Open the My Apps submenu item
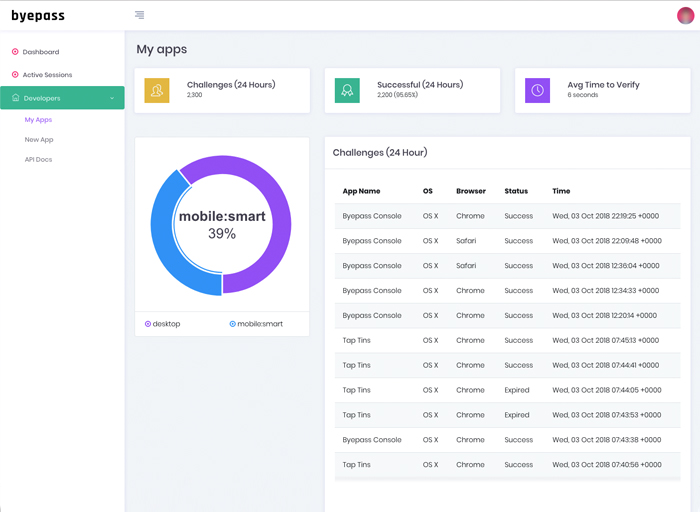Screen dimensions: 700x512 [38, 120]
